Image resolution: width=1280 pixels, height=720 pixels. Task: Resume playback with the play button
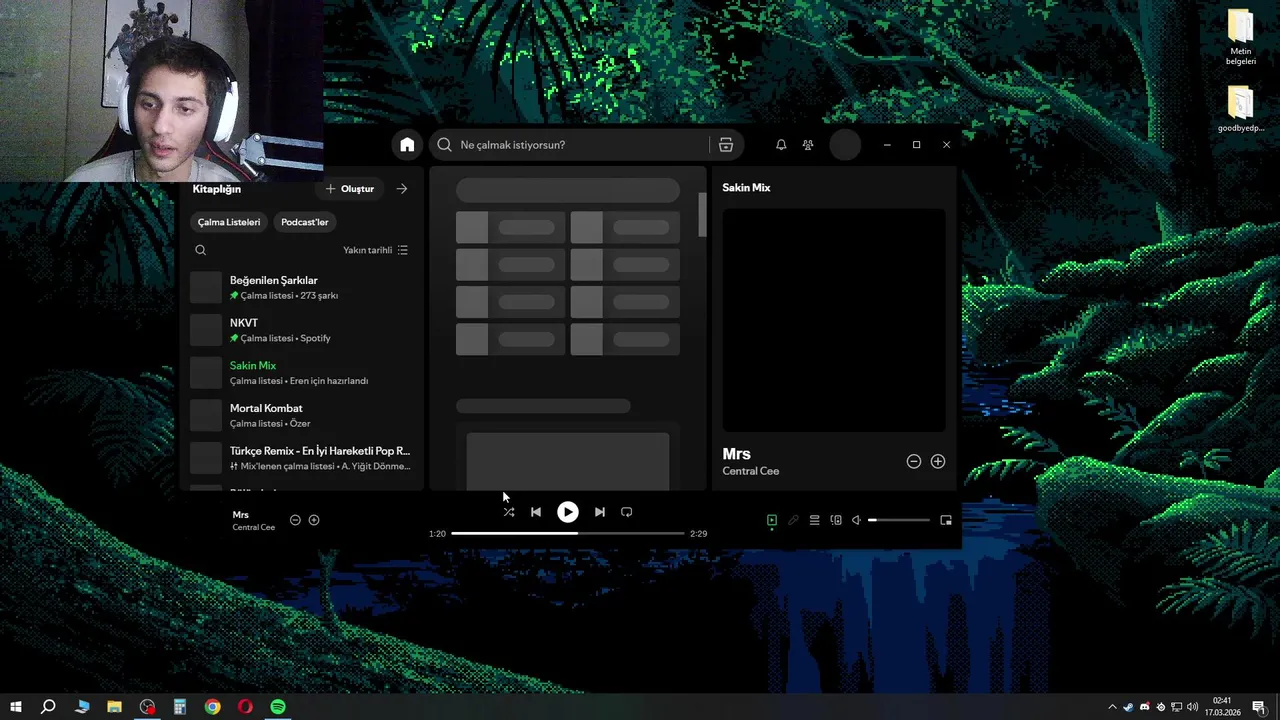pos(567,512)
